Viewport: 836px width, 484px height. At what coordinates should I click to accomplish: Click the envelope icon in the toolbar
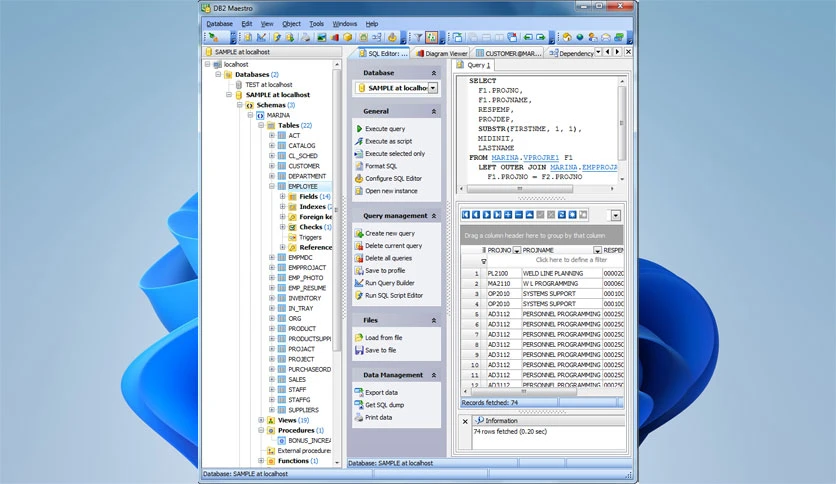tap(606, 37)
